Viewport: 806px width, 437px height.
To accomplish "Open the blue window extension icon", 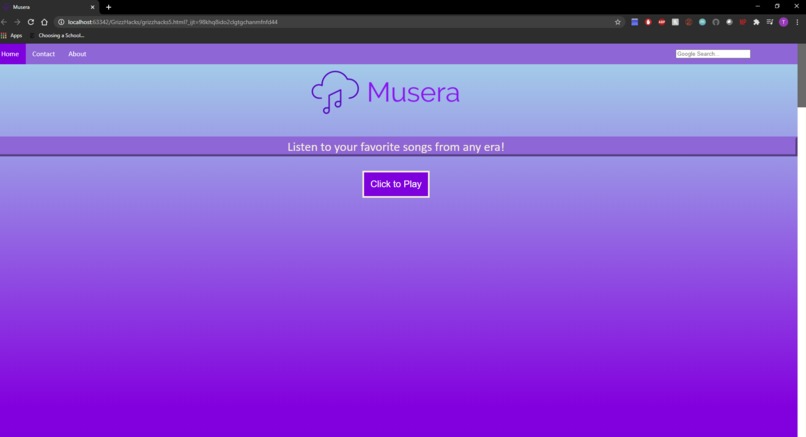I will tap(635, 22).
